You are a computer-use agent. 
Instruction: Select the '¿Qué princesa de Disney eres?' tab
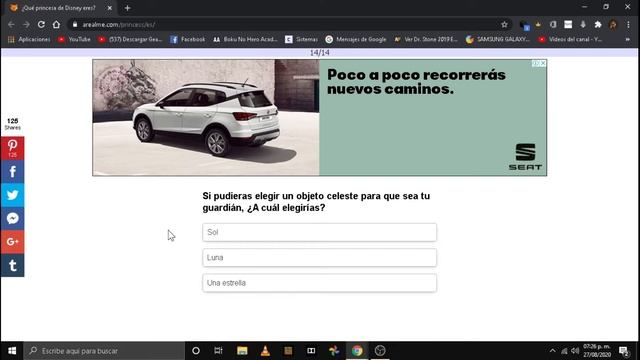(59, 8)
